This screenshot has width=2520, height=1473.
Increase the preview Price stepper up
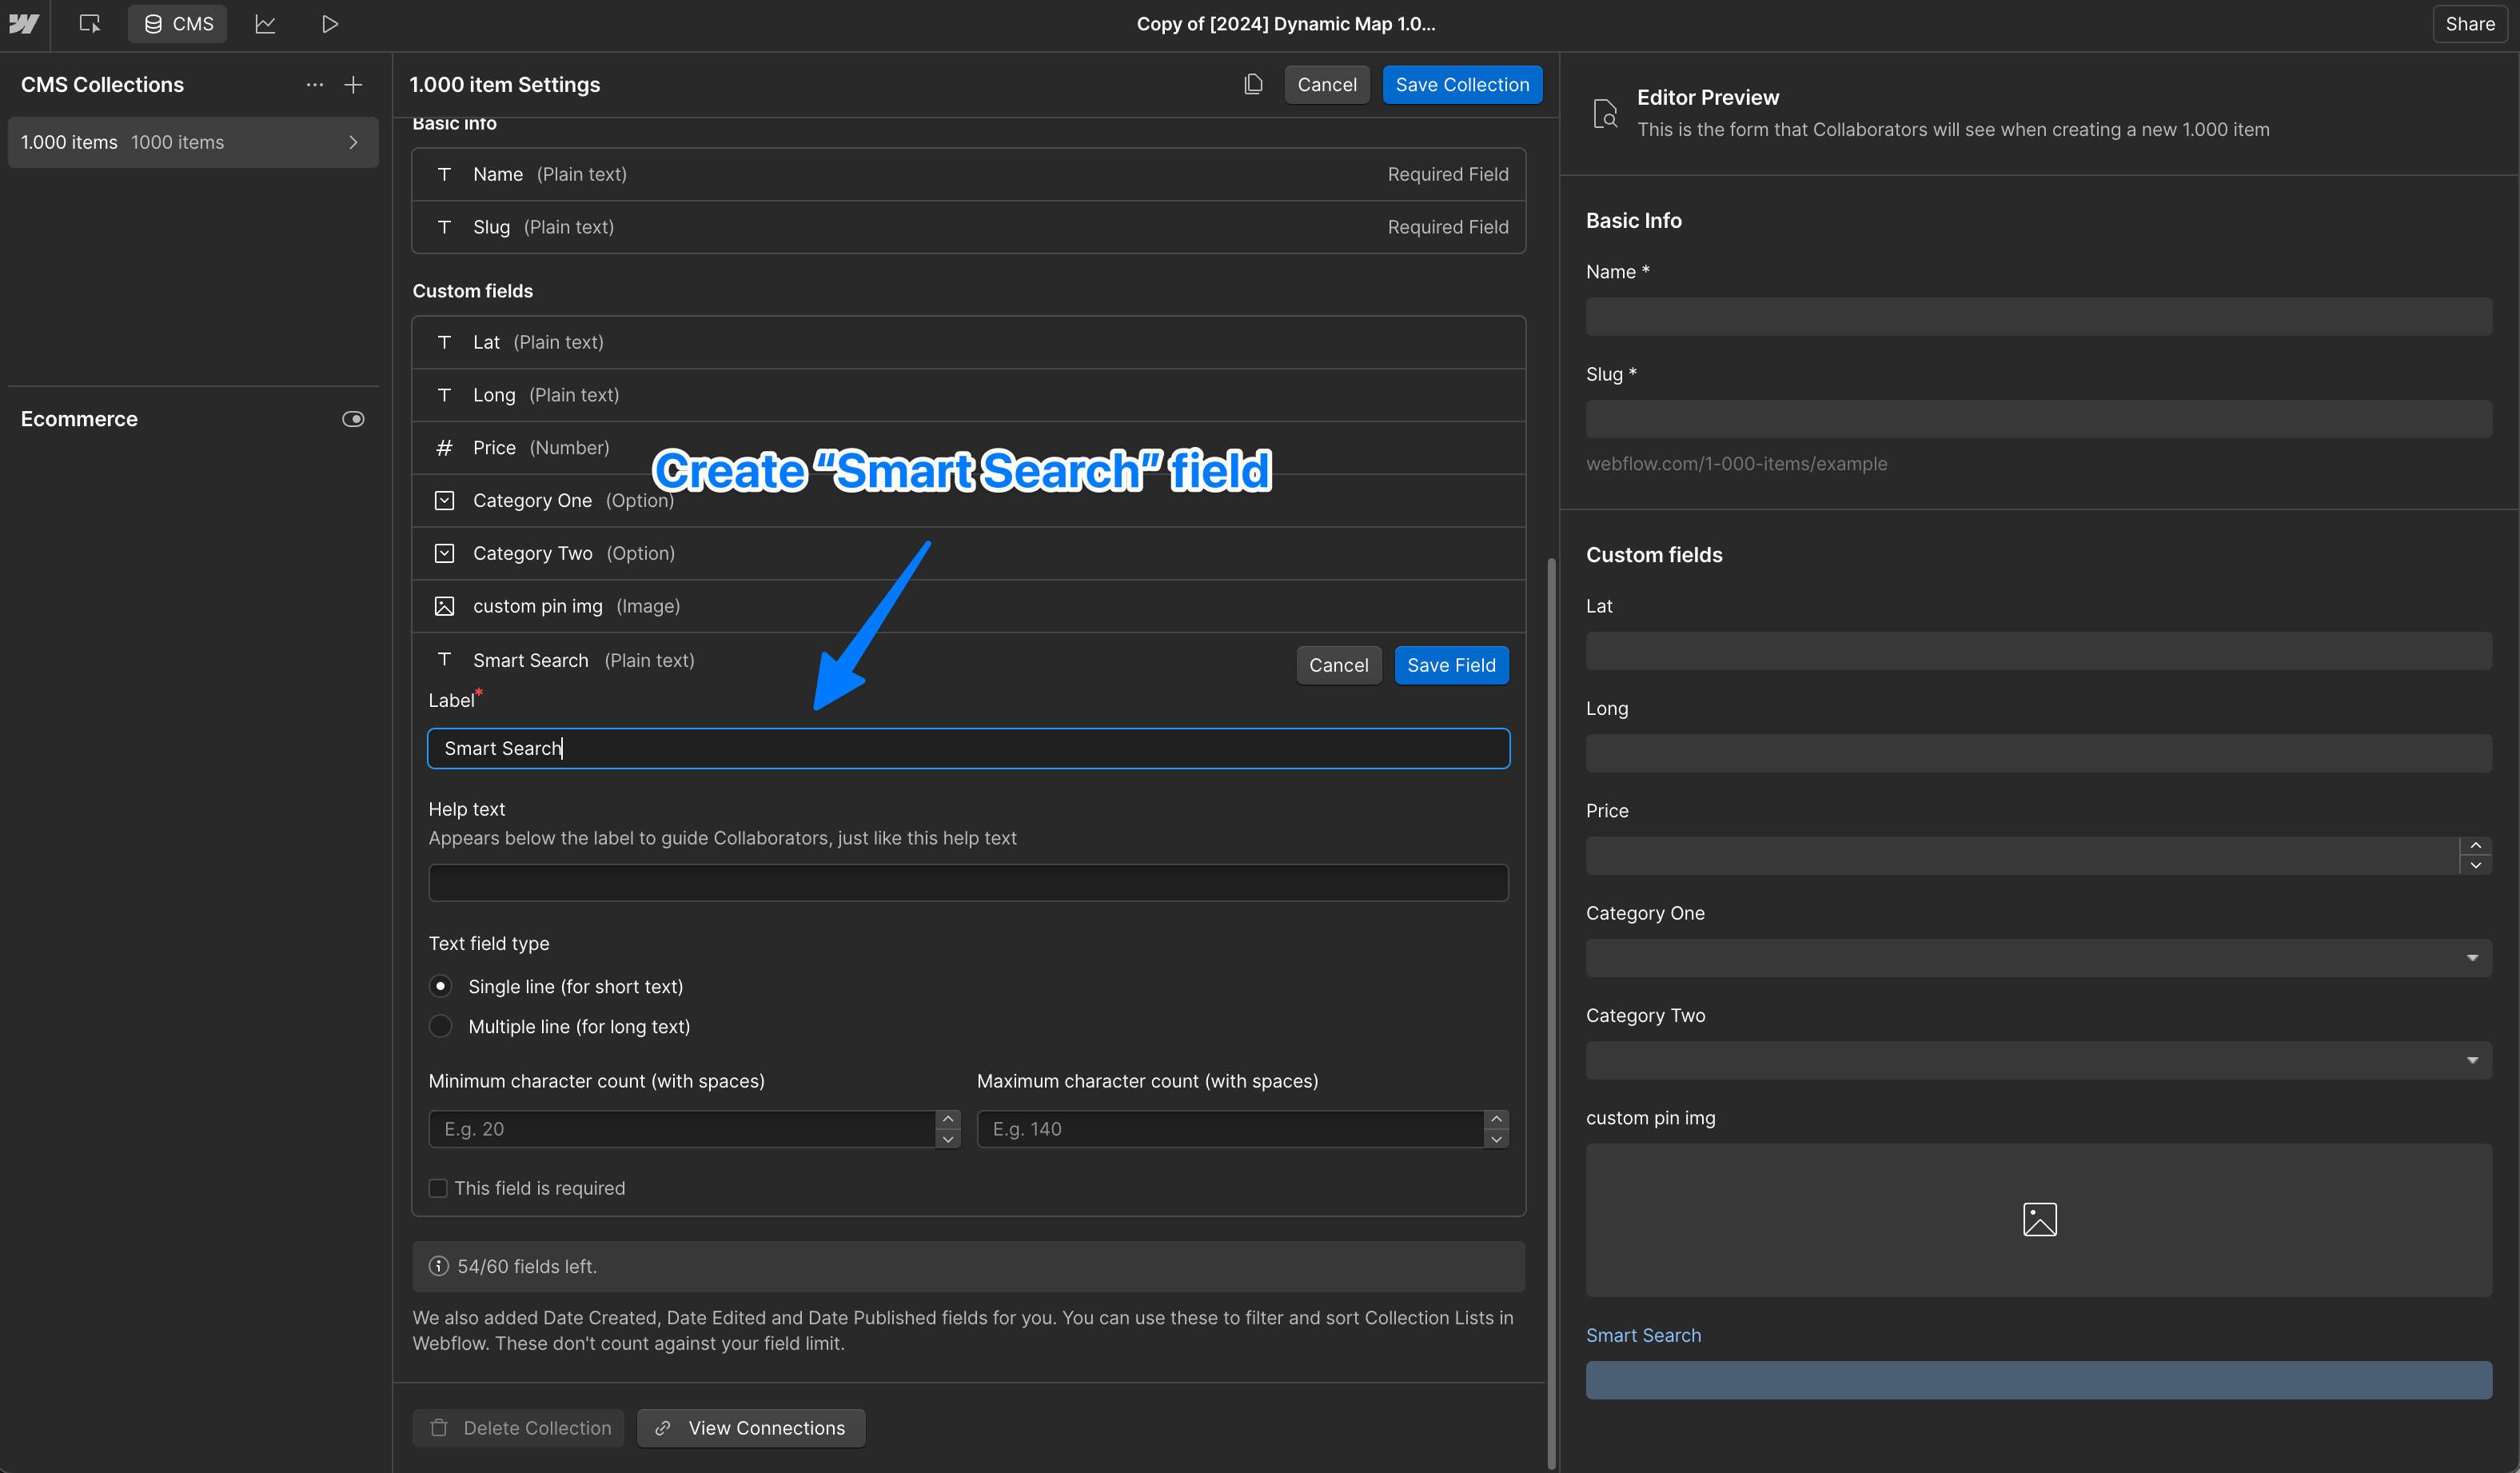[x=2475, y=846]
